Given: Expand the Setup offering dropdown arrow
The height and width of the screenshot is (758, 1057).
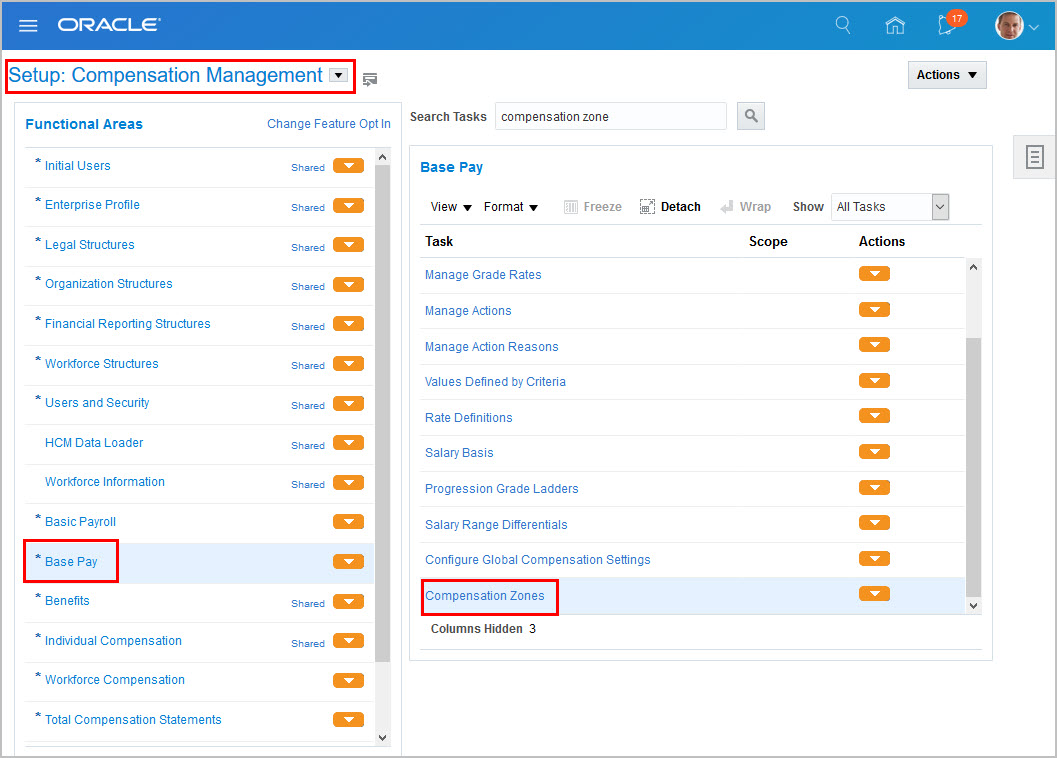Looking at the screenshot, I should click(x=339, y=76).
